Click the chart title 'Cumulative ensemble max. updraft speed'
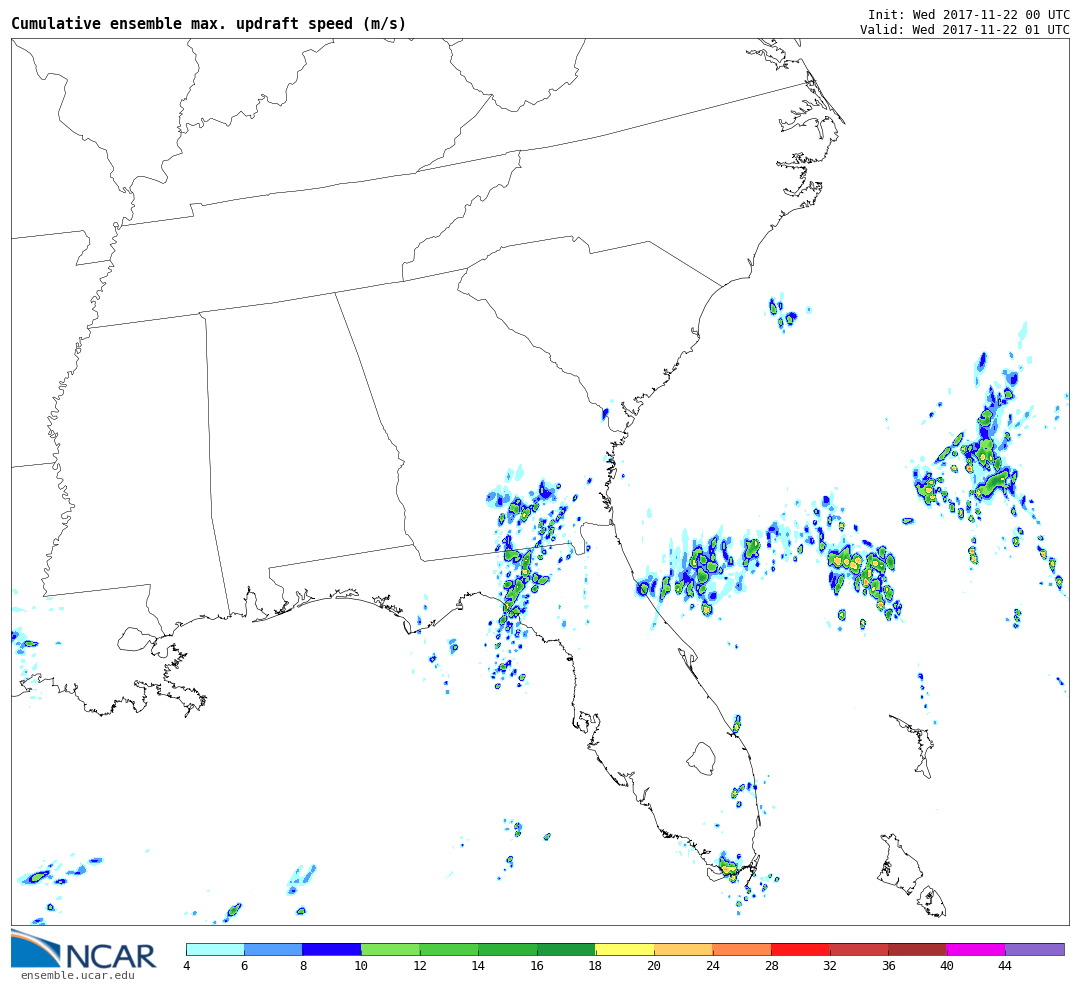The width and height of the screenshot is (1080, 988). (209, 23)
